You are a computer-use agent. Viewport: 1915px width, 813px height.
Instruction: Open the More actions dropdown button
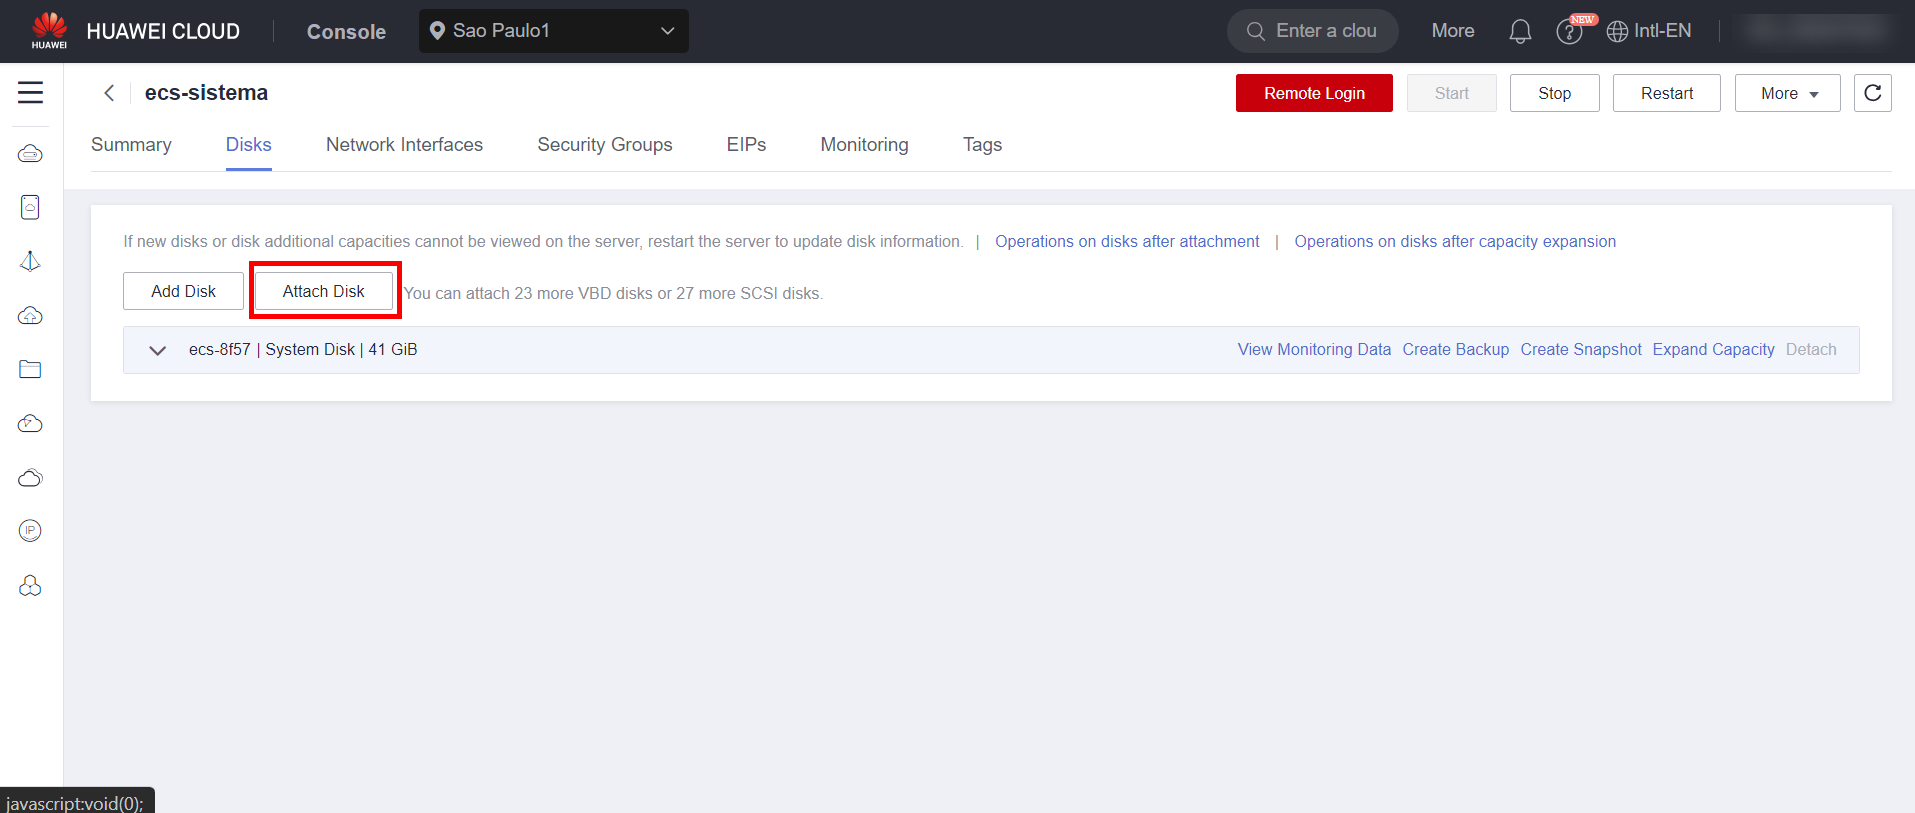pyautogui.click(x=1787, y=93)
